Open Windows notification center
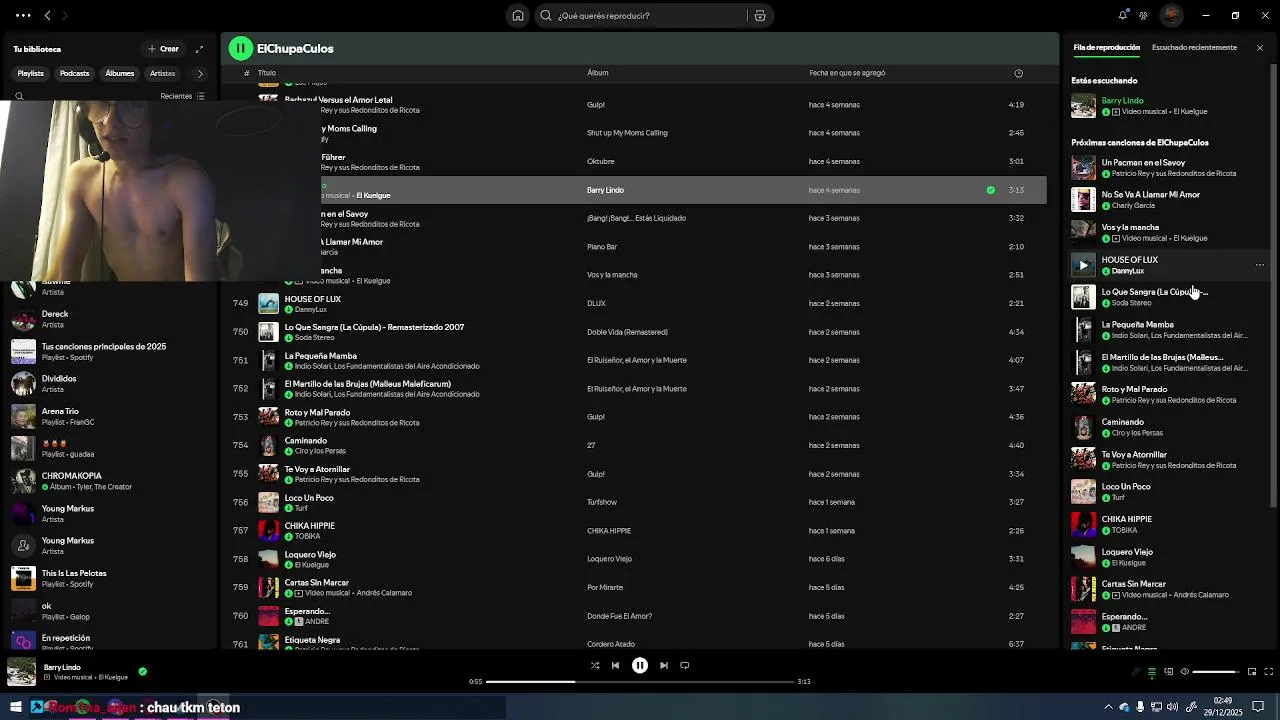The width and height of the screenshot is (1280, 720). [x=1258, y=707]
